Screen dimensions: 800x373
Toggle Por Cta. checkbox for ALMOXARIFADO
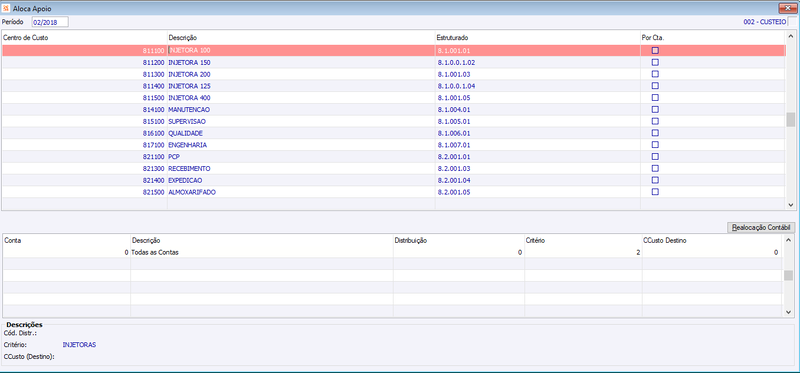click(x=655, y=192)
